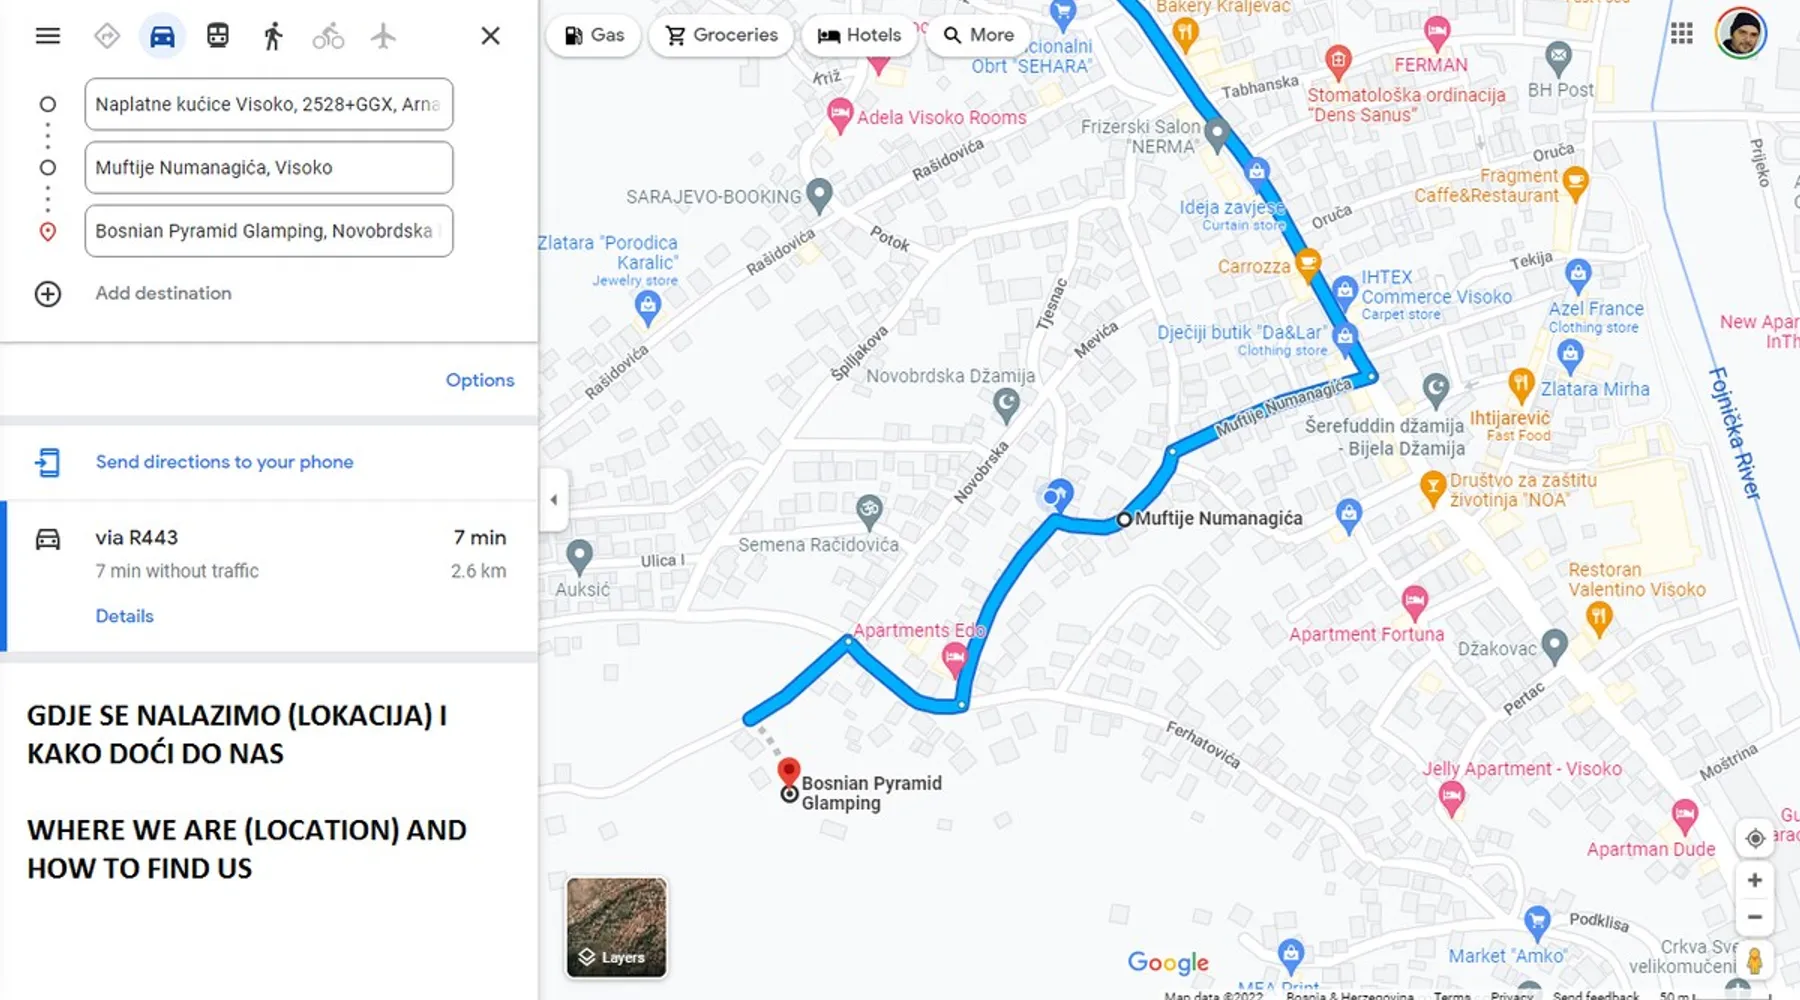
Task: Show your location on map
Action: [x=1754, y=838]
